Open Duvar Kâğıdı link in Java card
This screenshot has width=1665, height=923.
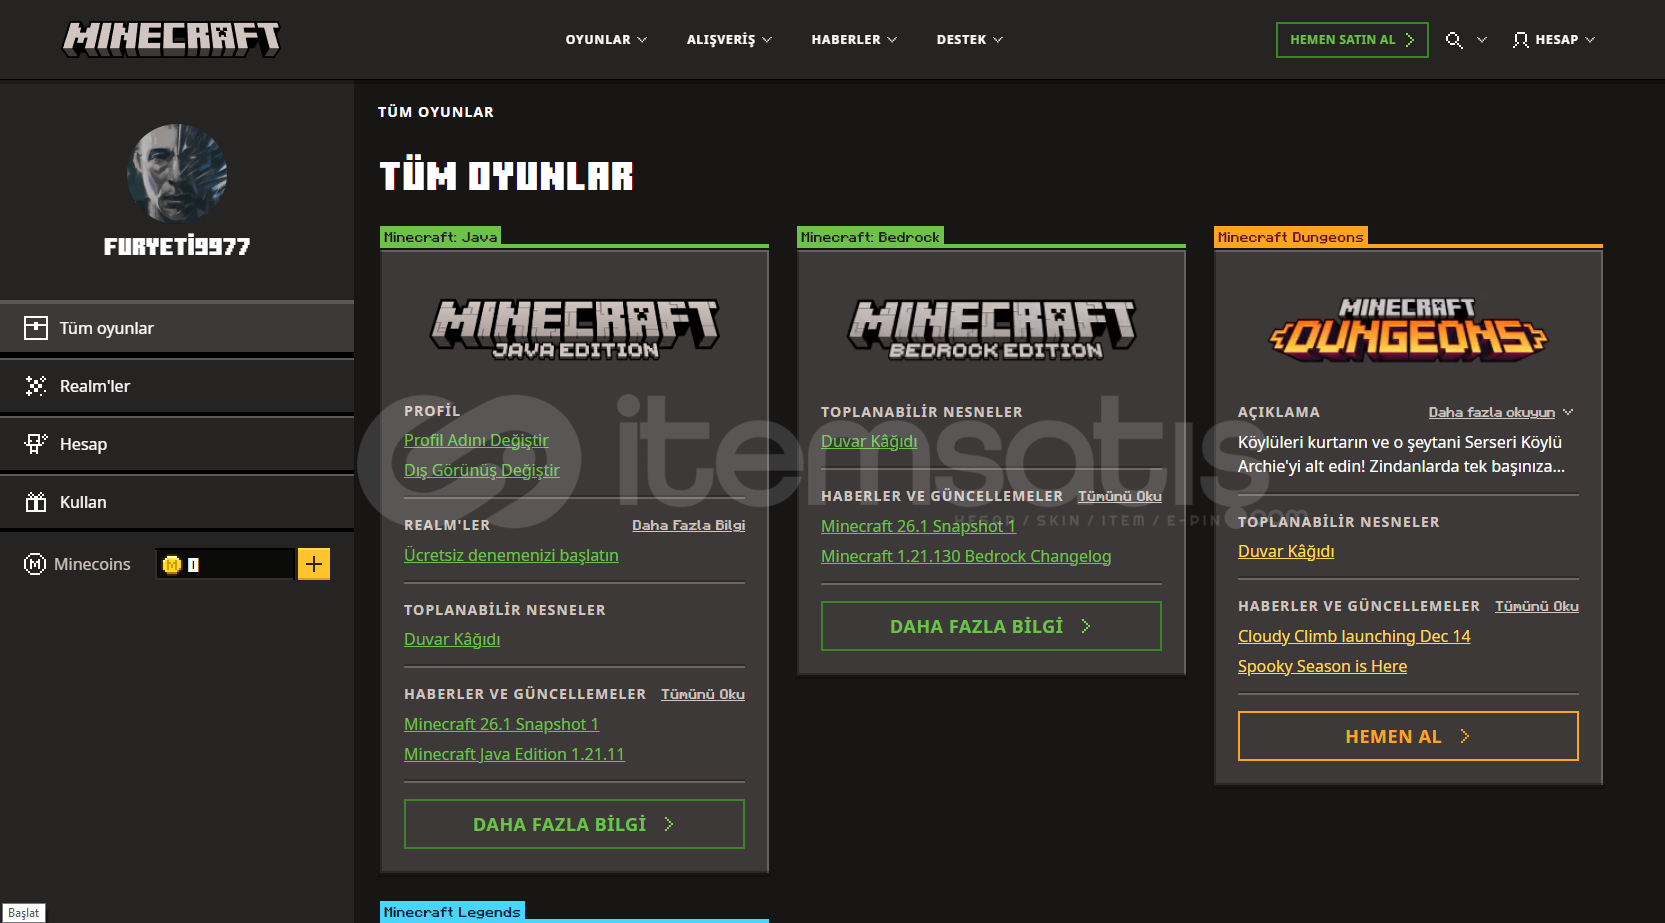pyautogui.click(x=452, y=639)
